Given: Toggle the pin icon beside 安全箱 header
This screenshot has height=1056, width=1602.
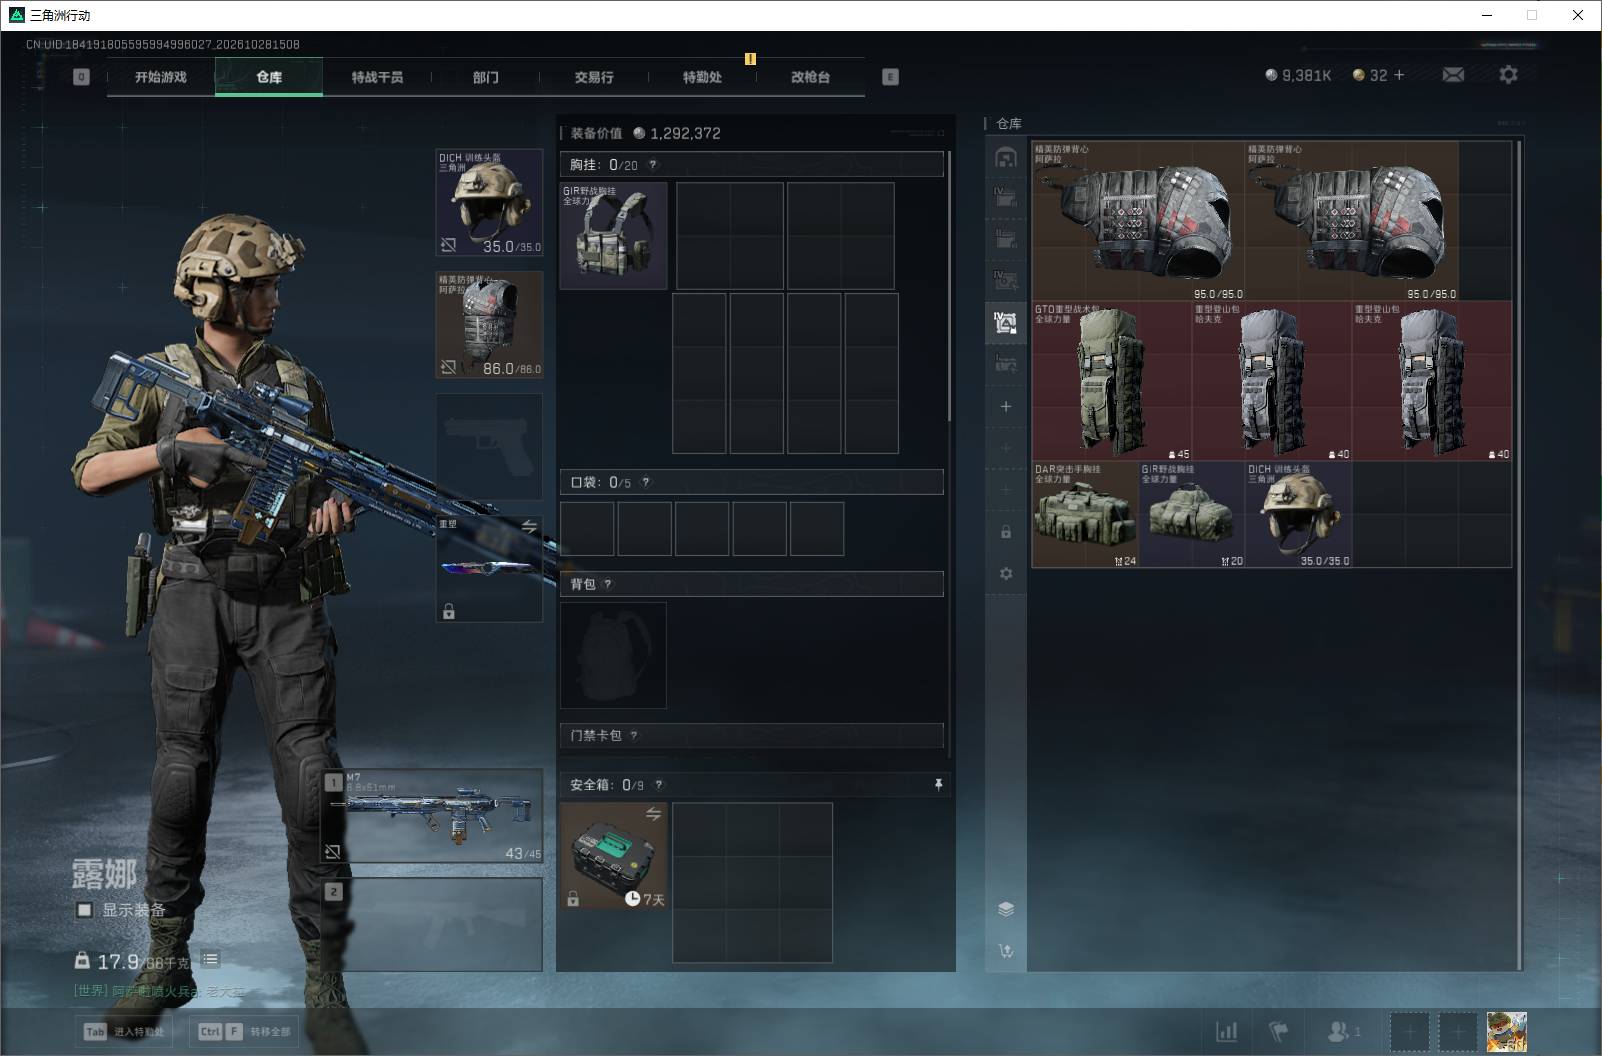Looking at the screenshot, I should click(938, 785).
